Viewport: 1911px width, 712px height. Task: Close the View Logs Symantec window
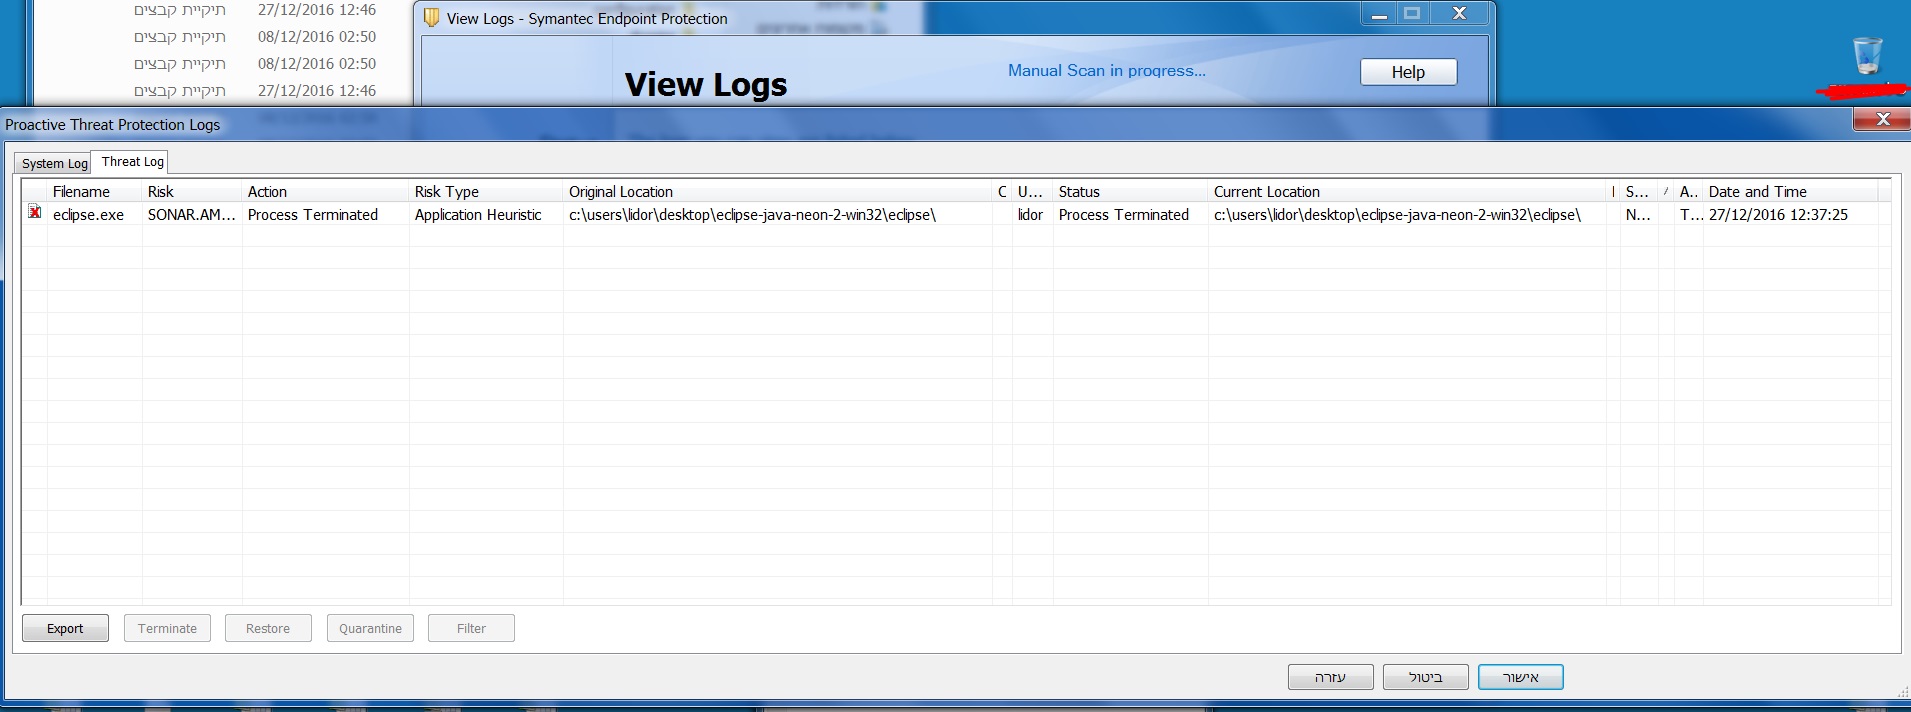[1459, 14]
